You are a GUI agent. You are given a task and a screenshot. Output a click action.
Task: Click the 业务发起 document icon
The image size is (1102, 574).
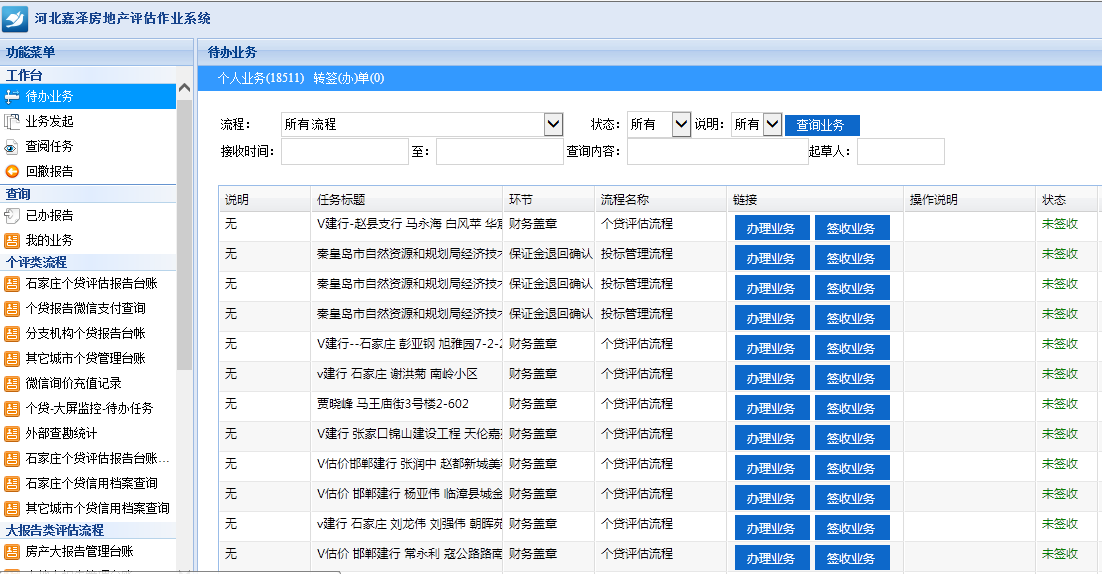tap(12, 122)
